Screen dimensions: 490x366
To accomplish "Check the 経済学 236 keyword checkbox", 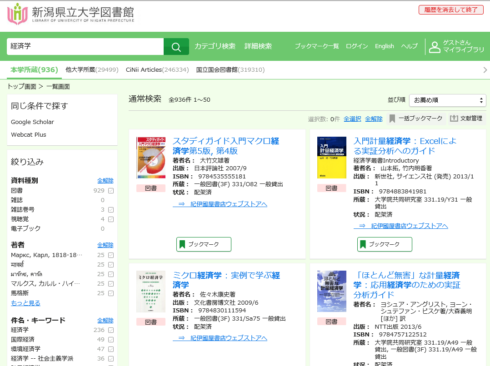I will coord(111,330).
